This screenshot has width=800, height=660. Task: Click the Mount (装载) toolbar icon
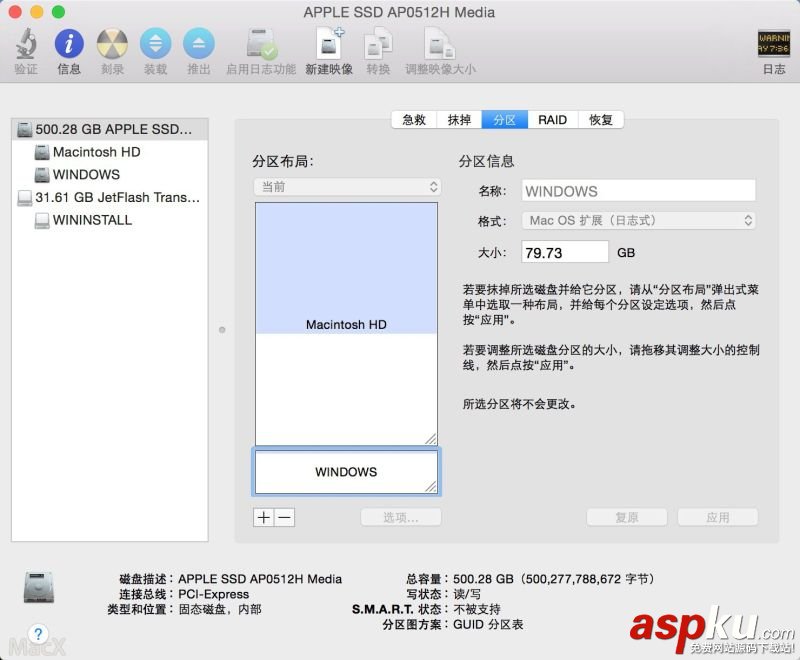pyautogui.click(x=156, y=44)
